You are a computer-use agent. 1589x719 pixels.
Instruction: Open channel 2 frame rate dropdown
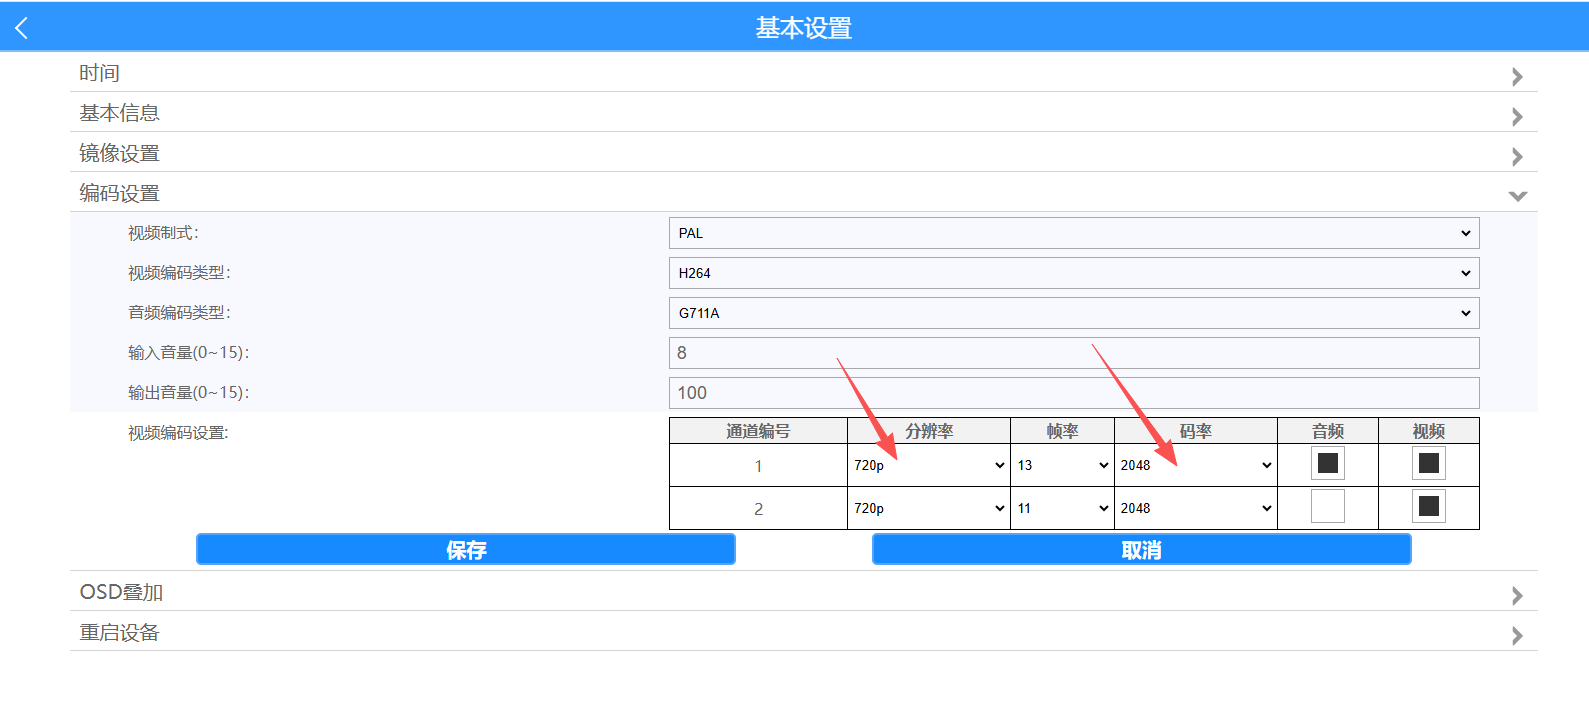1062,508
